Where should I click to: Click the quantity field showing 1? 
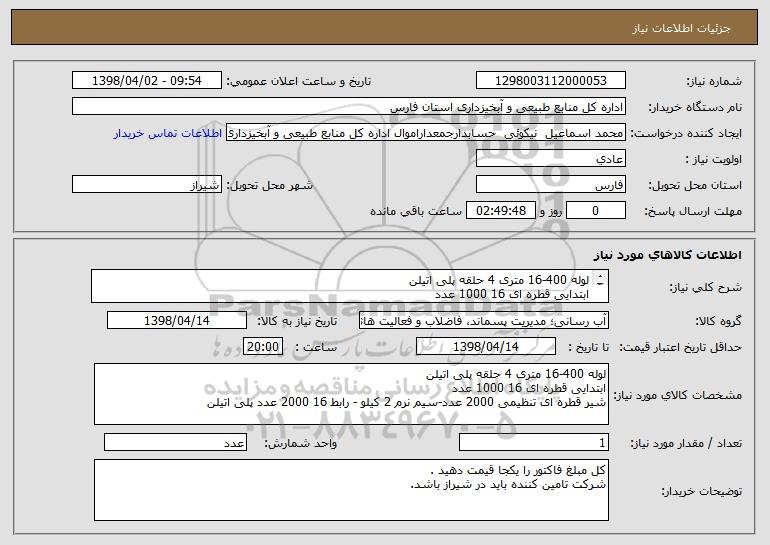coord(534,442)
